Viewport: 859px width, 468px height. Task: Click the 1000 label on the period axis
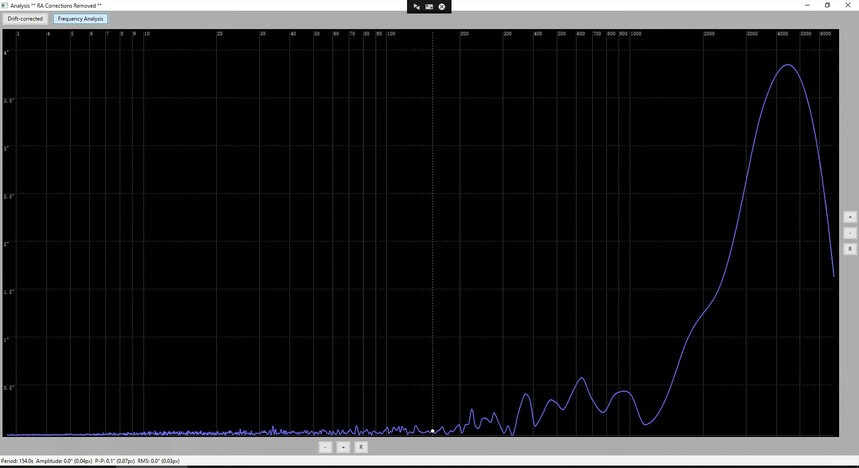[636, 34]
